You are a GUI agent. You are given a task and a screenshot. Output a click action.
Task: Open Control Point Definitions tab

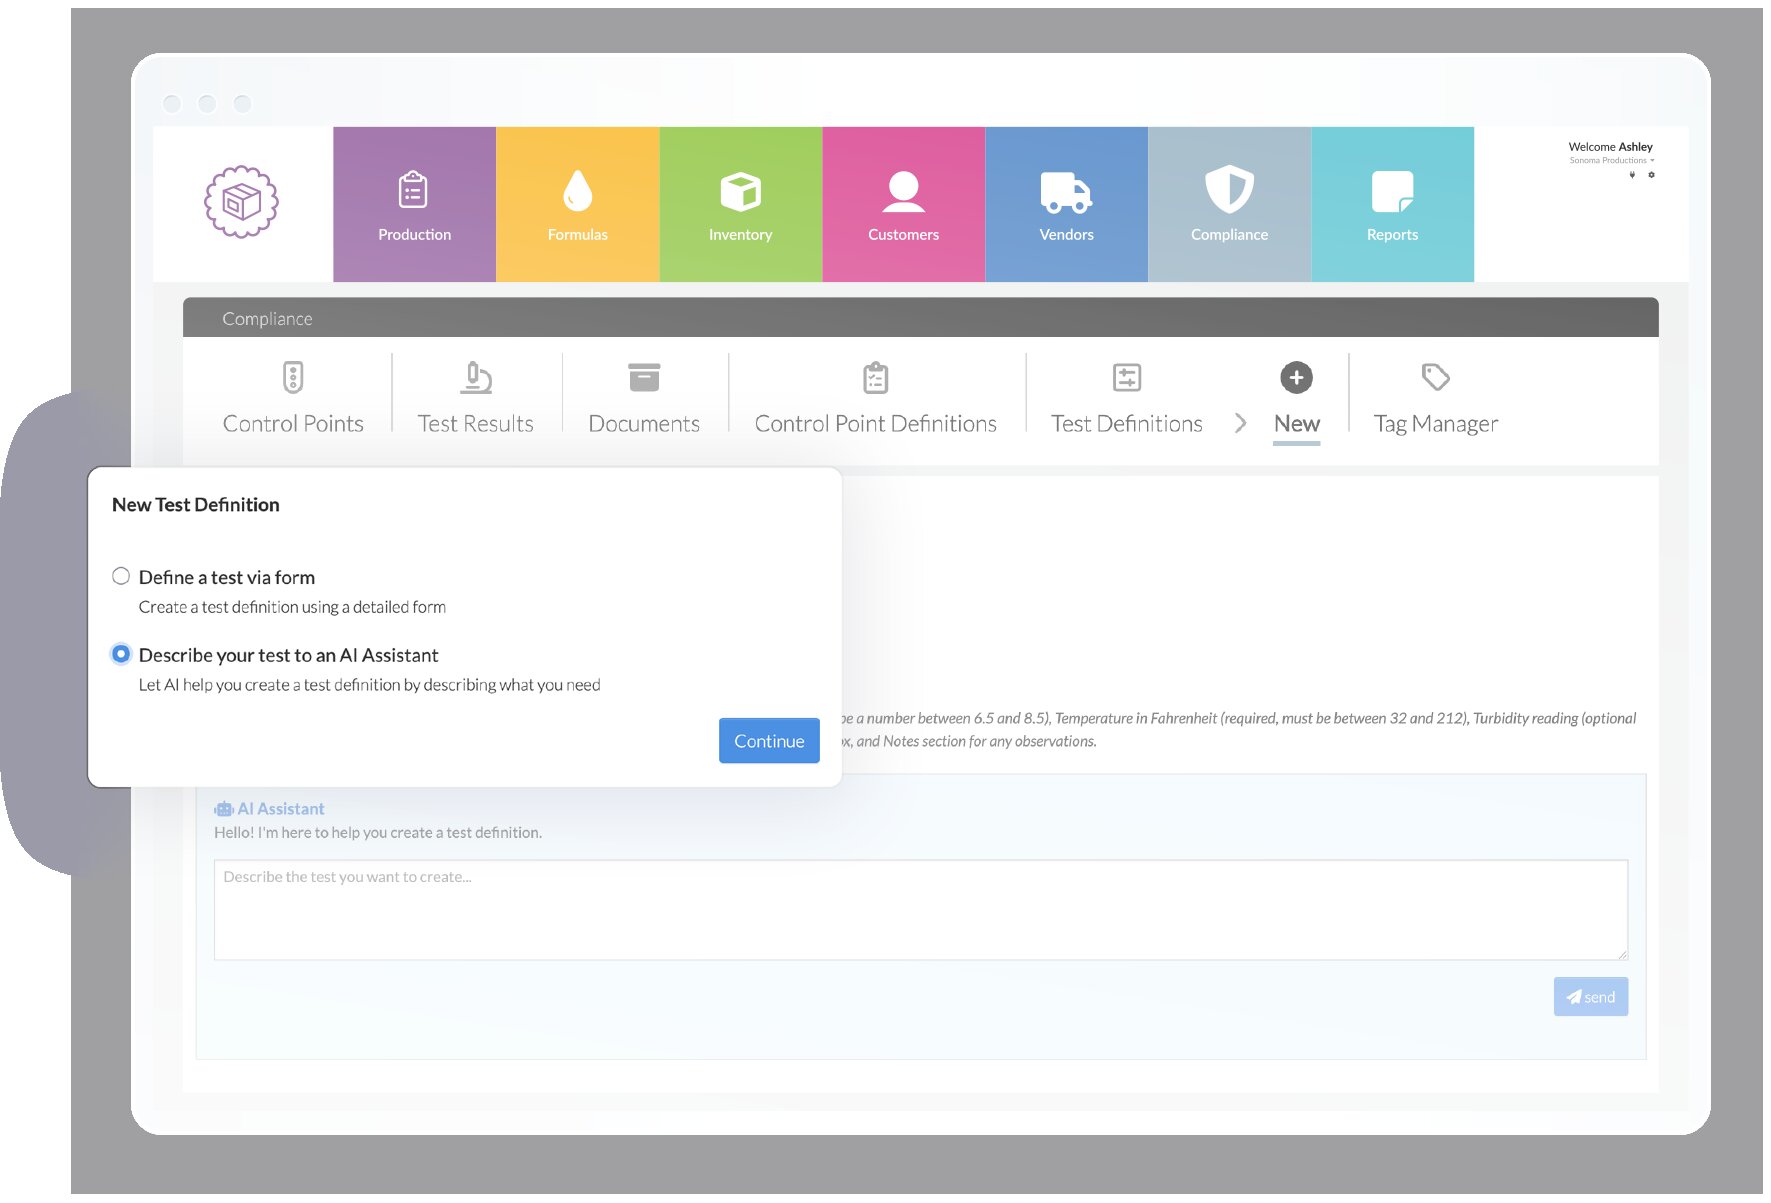coord(875,400)
